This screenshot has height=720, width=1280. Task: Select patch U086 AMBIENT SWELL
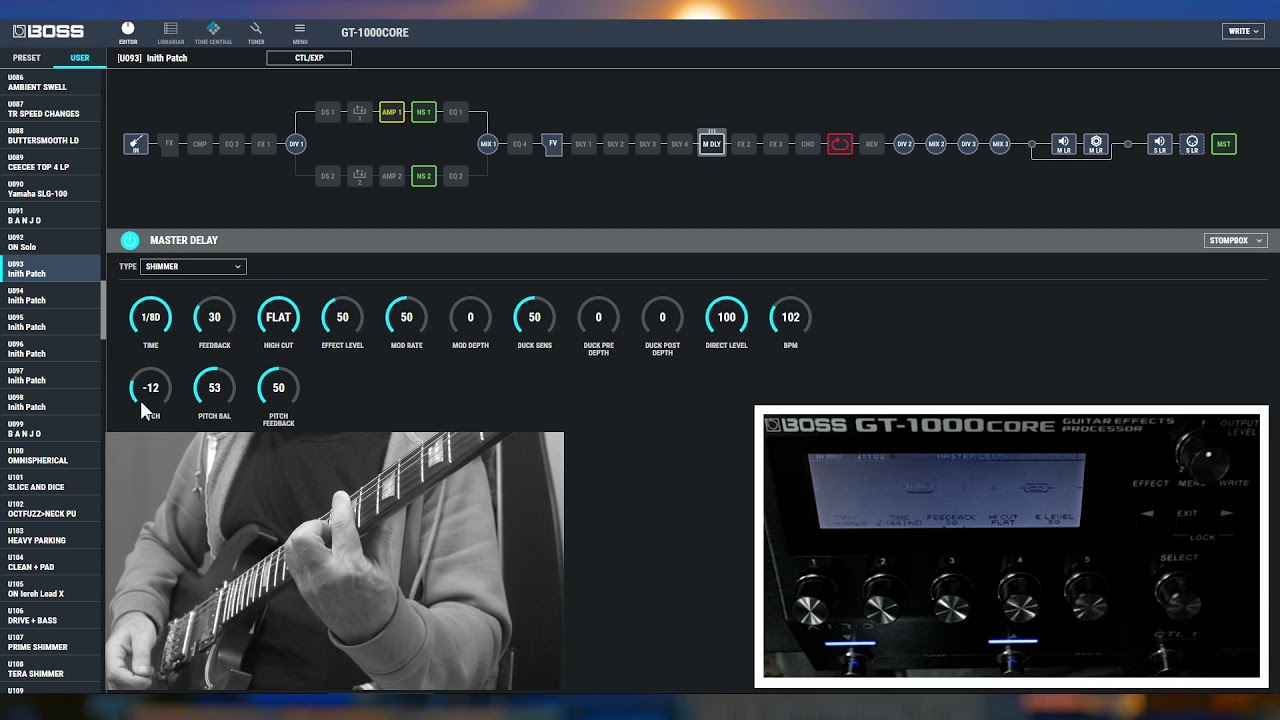click(51, 82)
